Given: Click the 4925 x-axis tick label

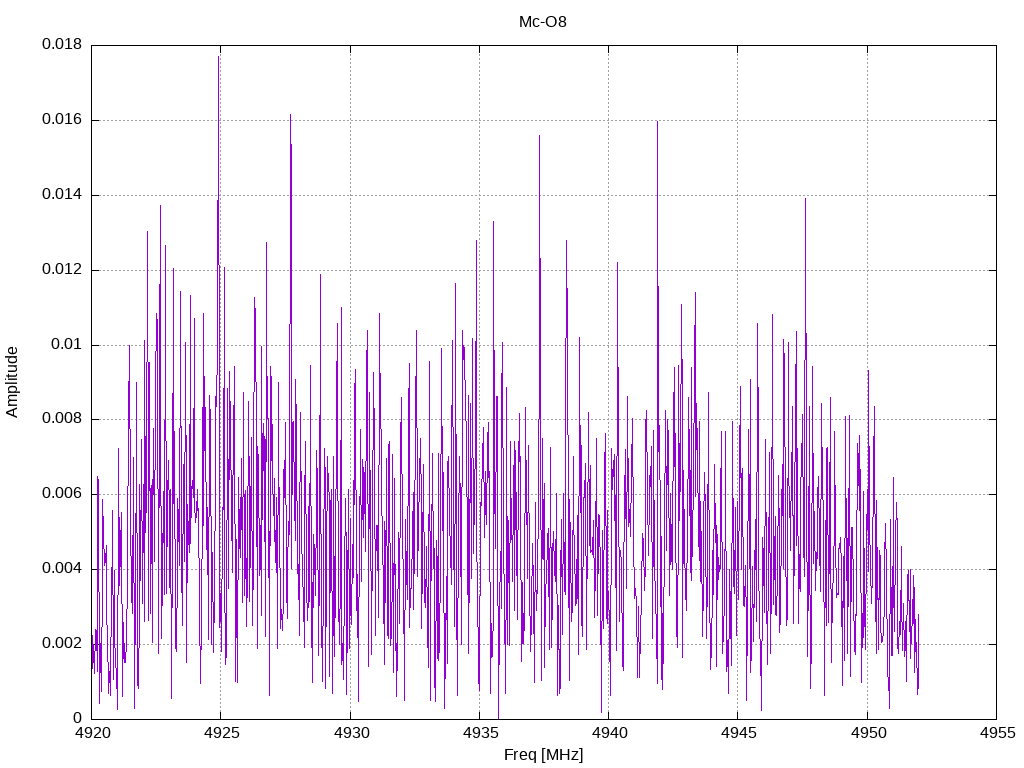Looking at the screenshot, I should pyautogui.click(x=221, y=733).
